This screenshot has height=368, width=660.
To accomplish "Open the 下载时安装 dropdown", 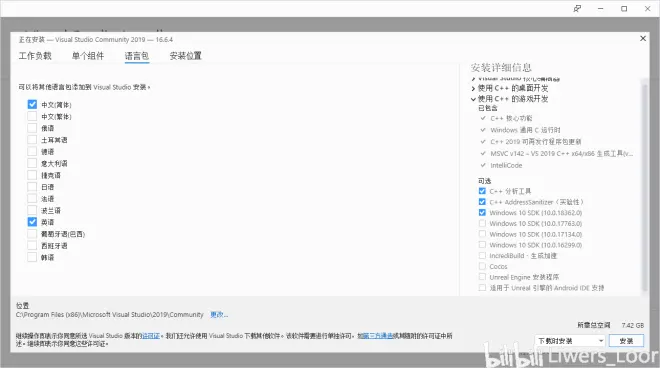I will 570,341.
